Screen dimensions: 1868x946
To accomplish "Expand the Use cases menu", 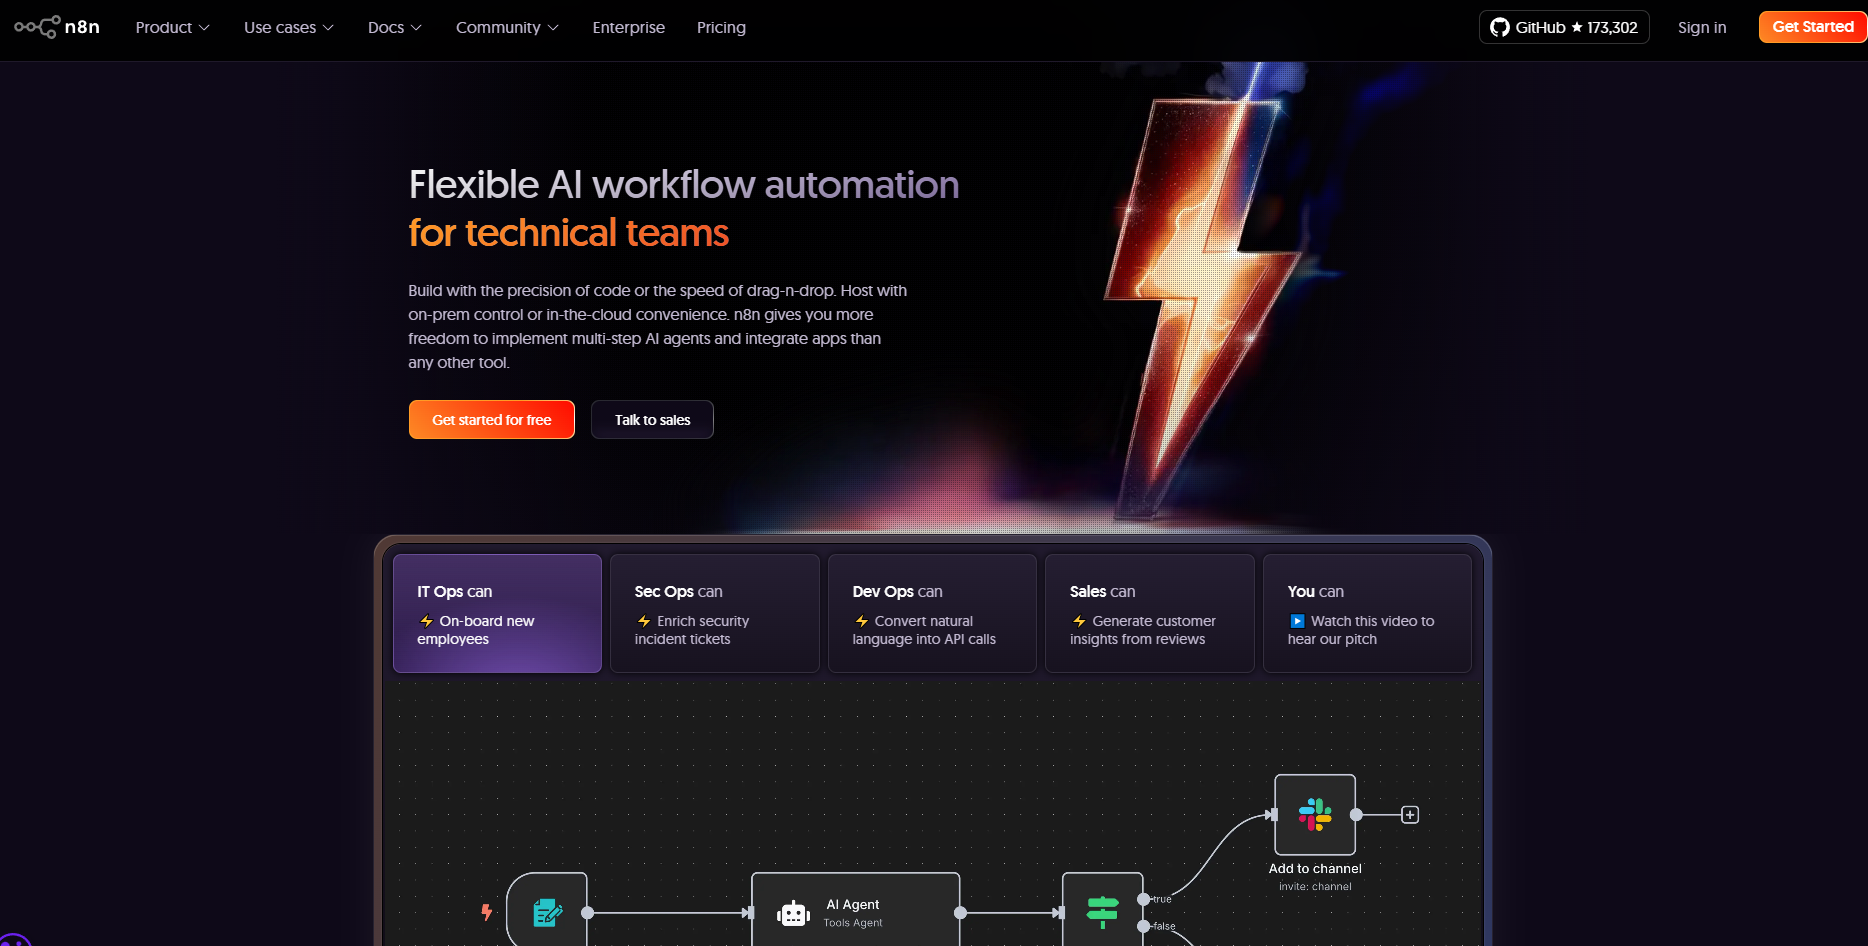I will 288,27.
